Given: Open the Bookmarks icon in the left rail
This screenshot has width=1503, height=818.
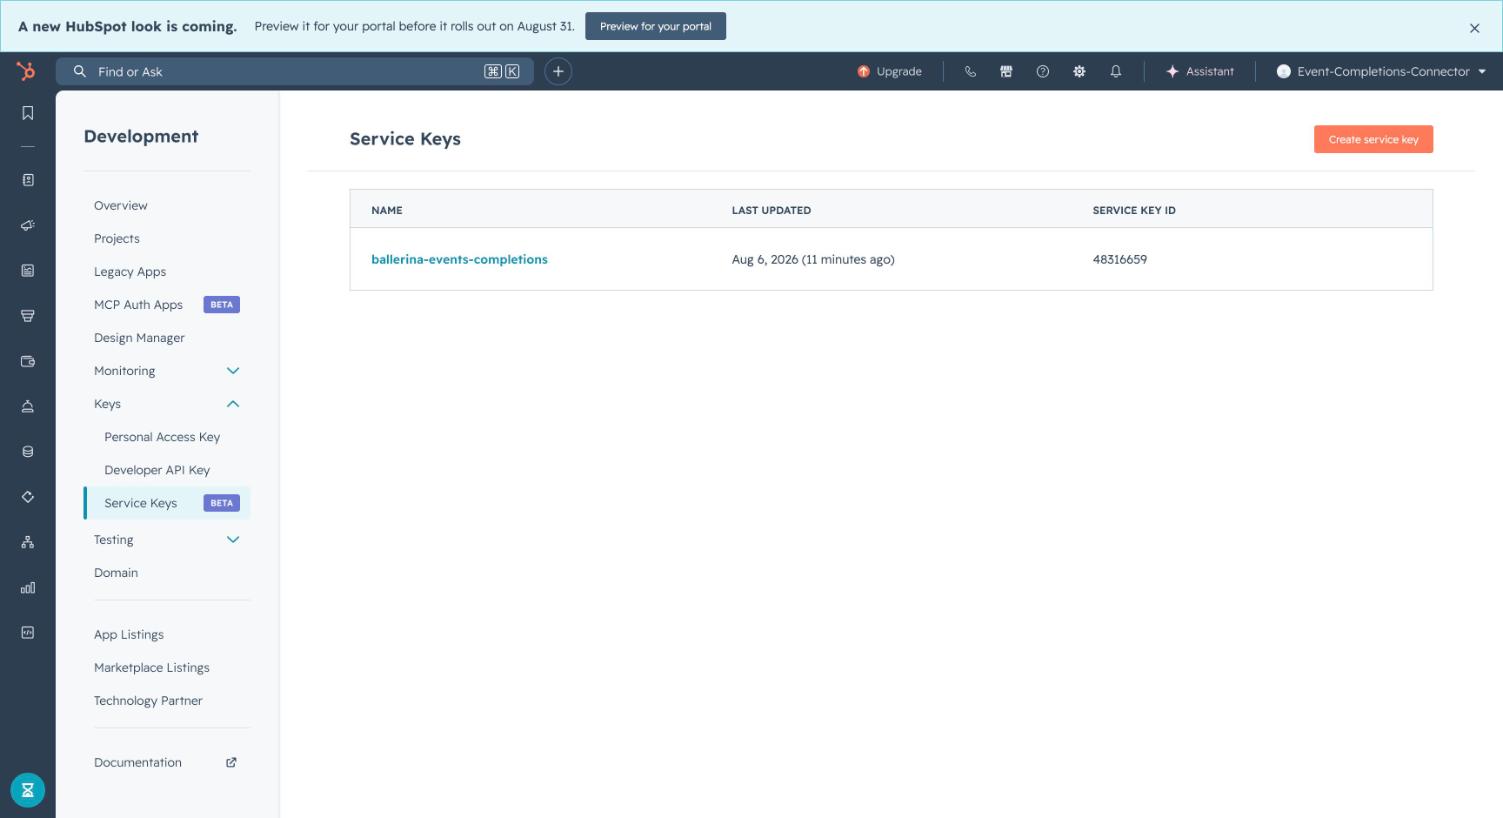Looking at the screenshot, I should (x=28, y=113).
